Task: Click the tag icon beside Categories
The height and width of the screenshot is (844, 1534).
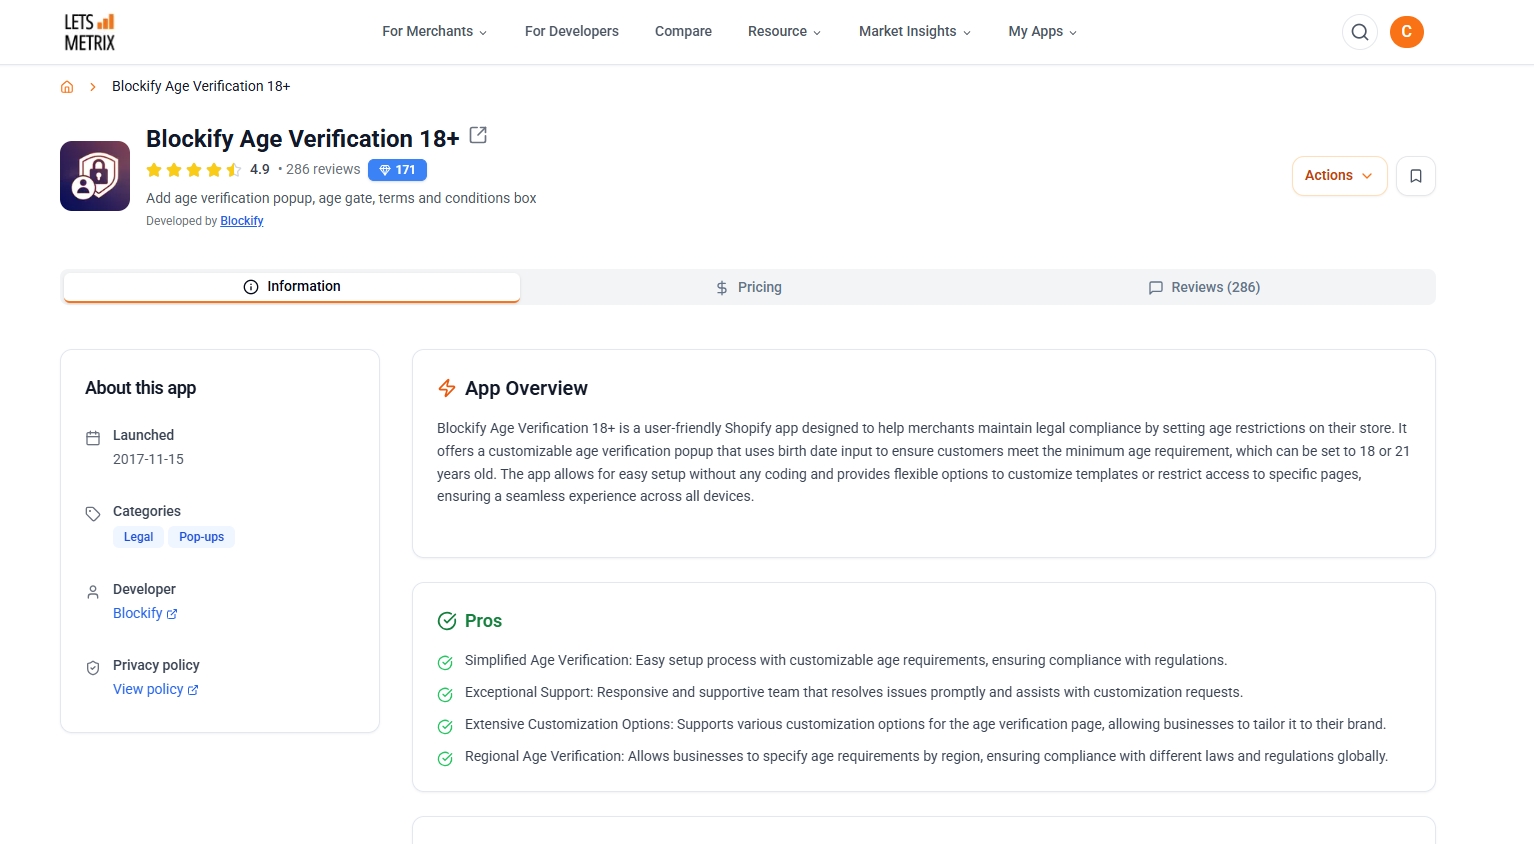Action: coord(93,514)
